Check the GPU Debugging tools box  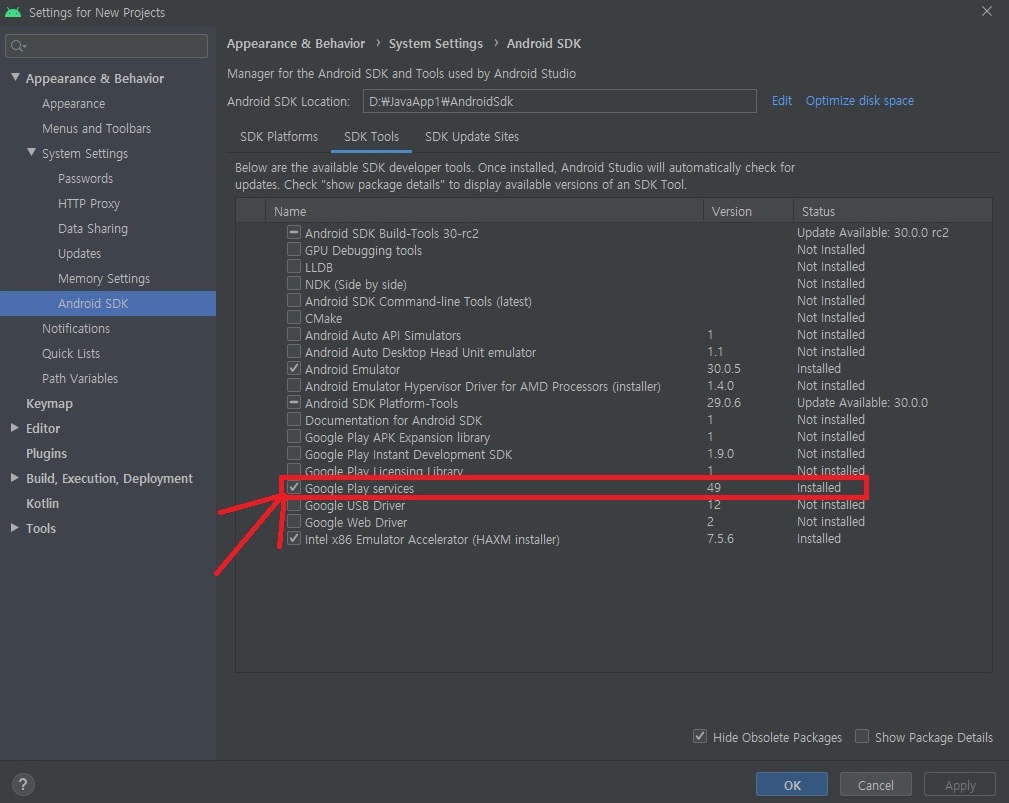[293, 250]
